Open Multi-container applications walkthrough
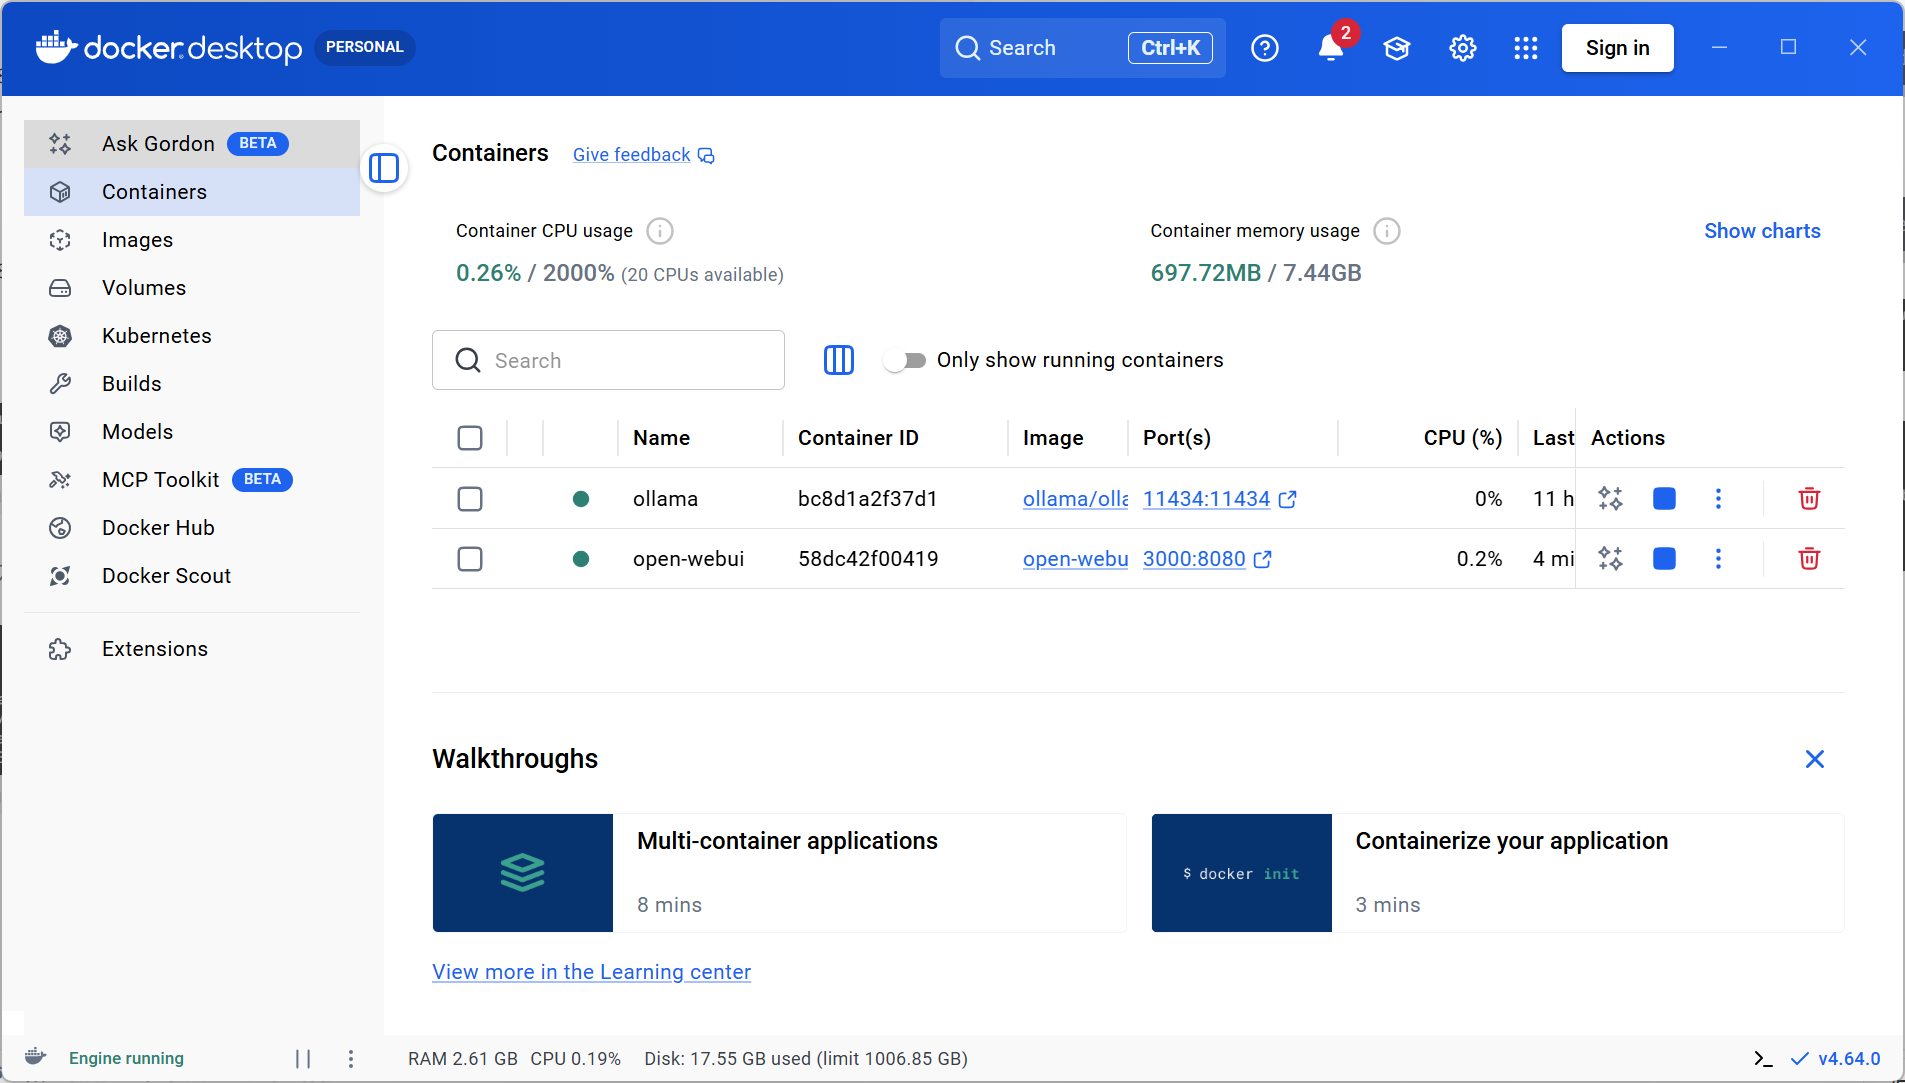The image size is (1905, 1083). coord(779,873)
